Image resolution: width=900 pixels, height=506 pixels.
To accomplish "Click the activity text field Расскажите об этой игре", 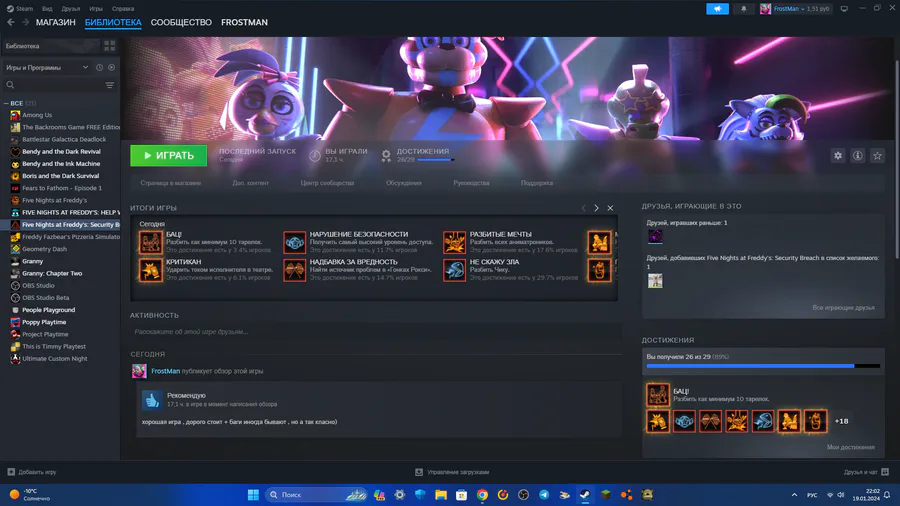I will pyautogui.click(x=376, y=332).
